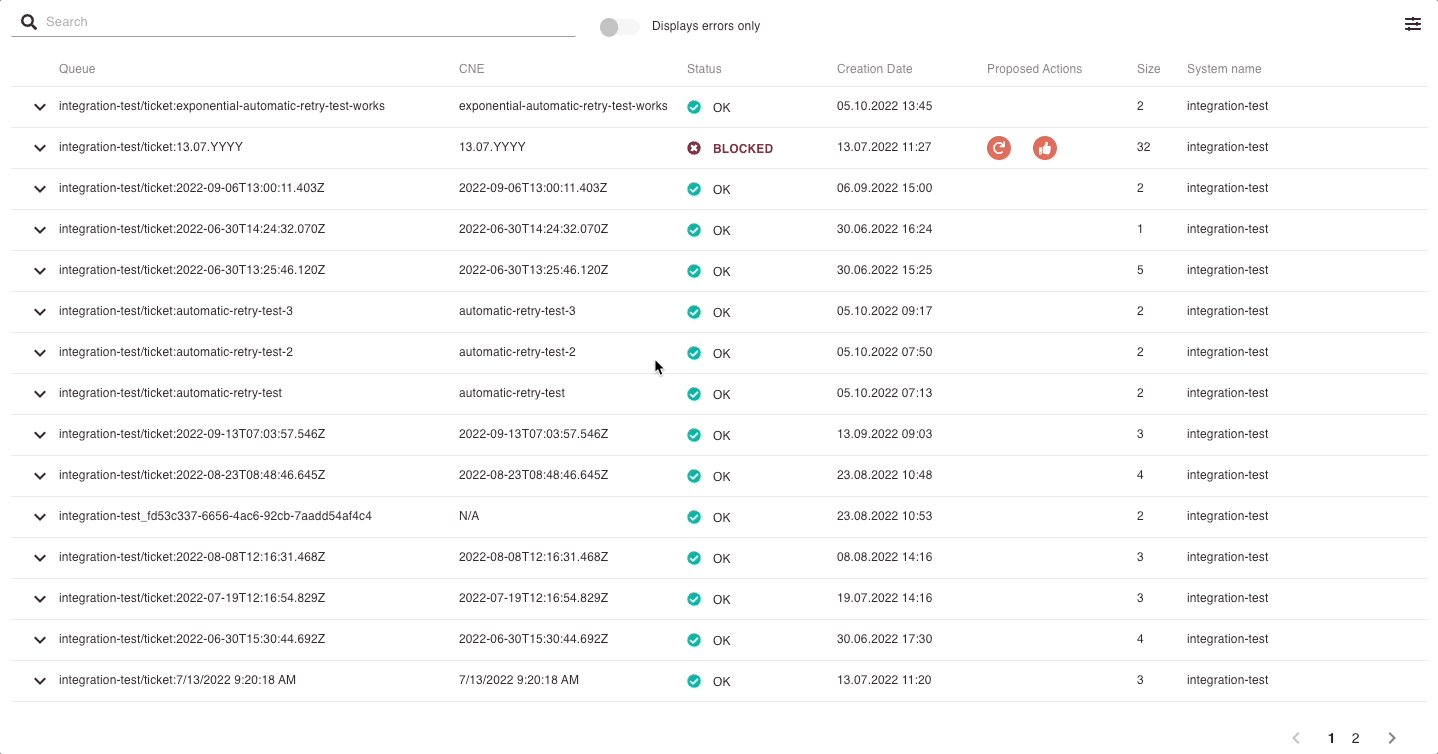The height and width of the screenshot is (754, 1438).
Task: Enable the Displays errors only toggle
Action: point(618,27)
